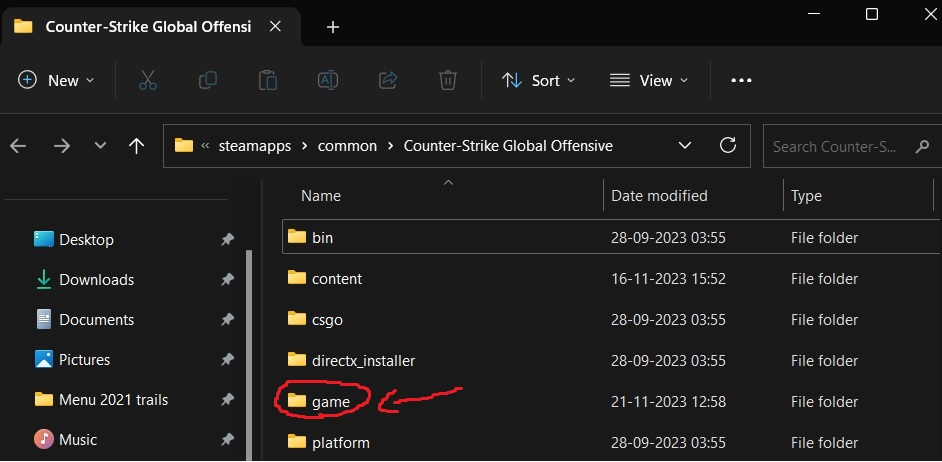Click the Cut scissors icon
The height and width of the screenshot is (462, 942).
[148, 80]
